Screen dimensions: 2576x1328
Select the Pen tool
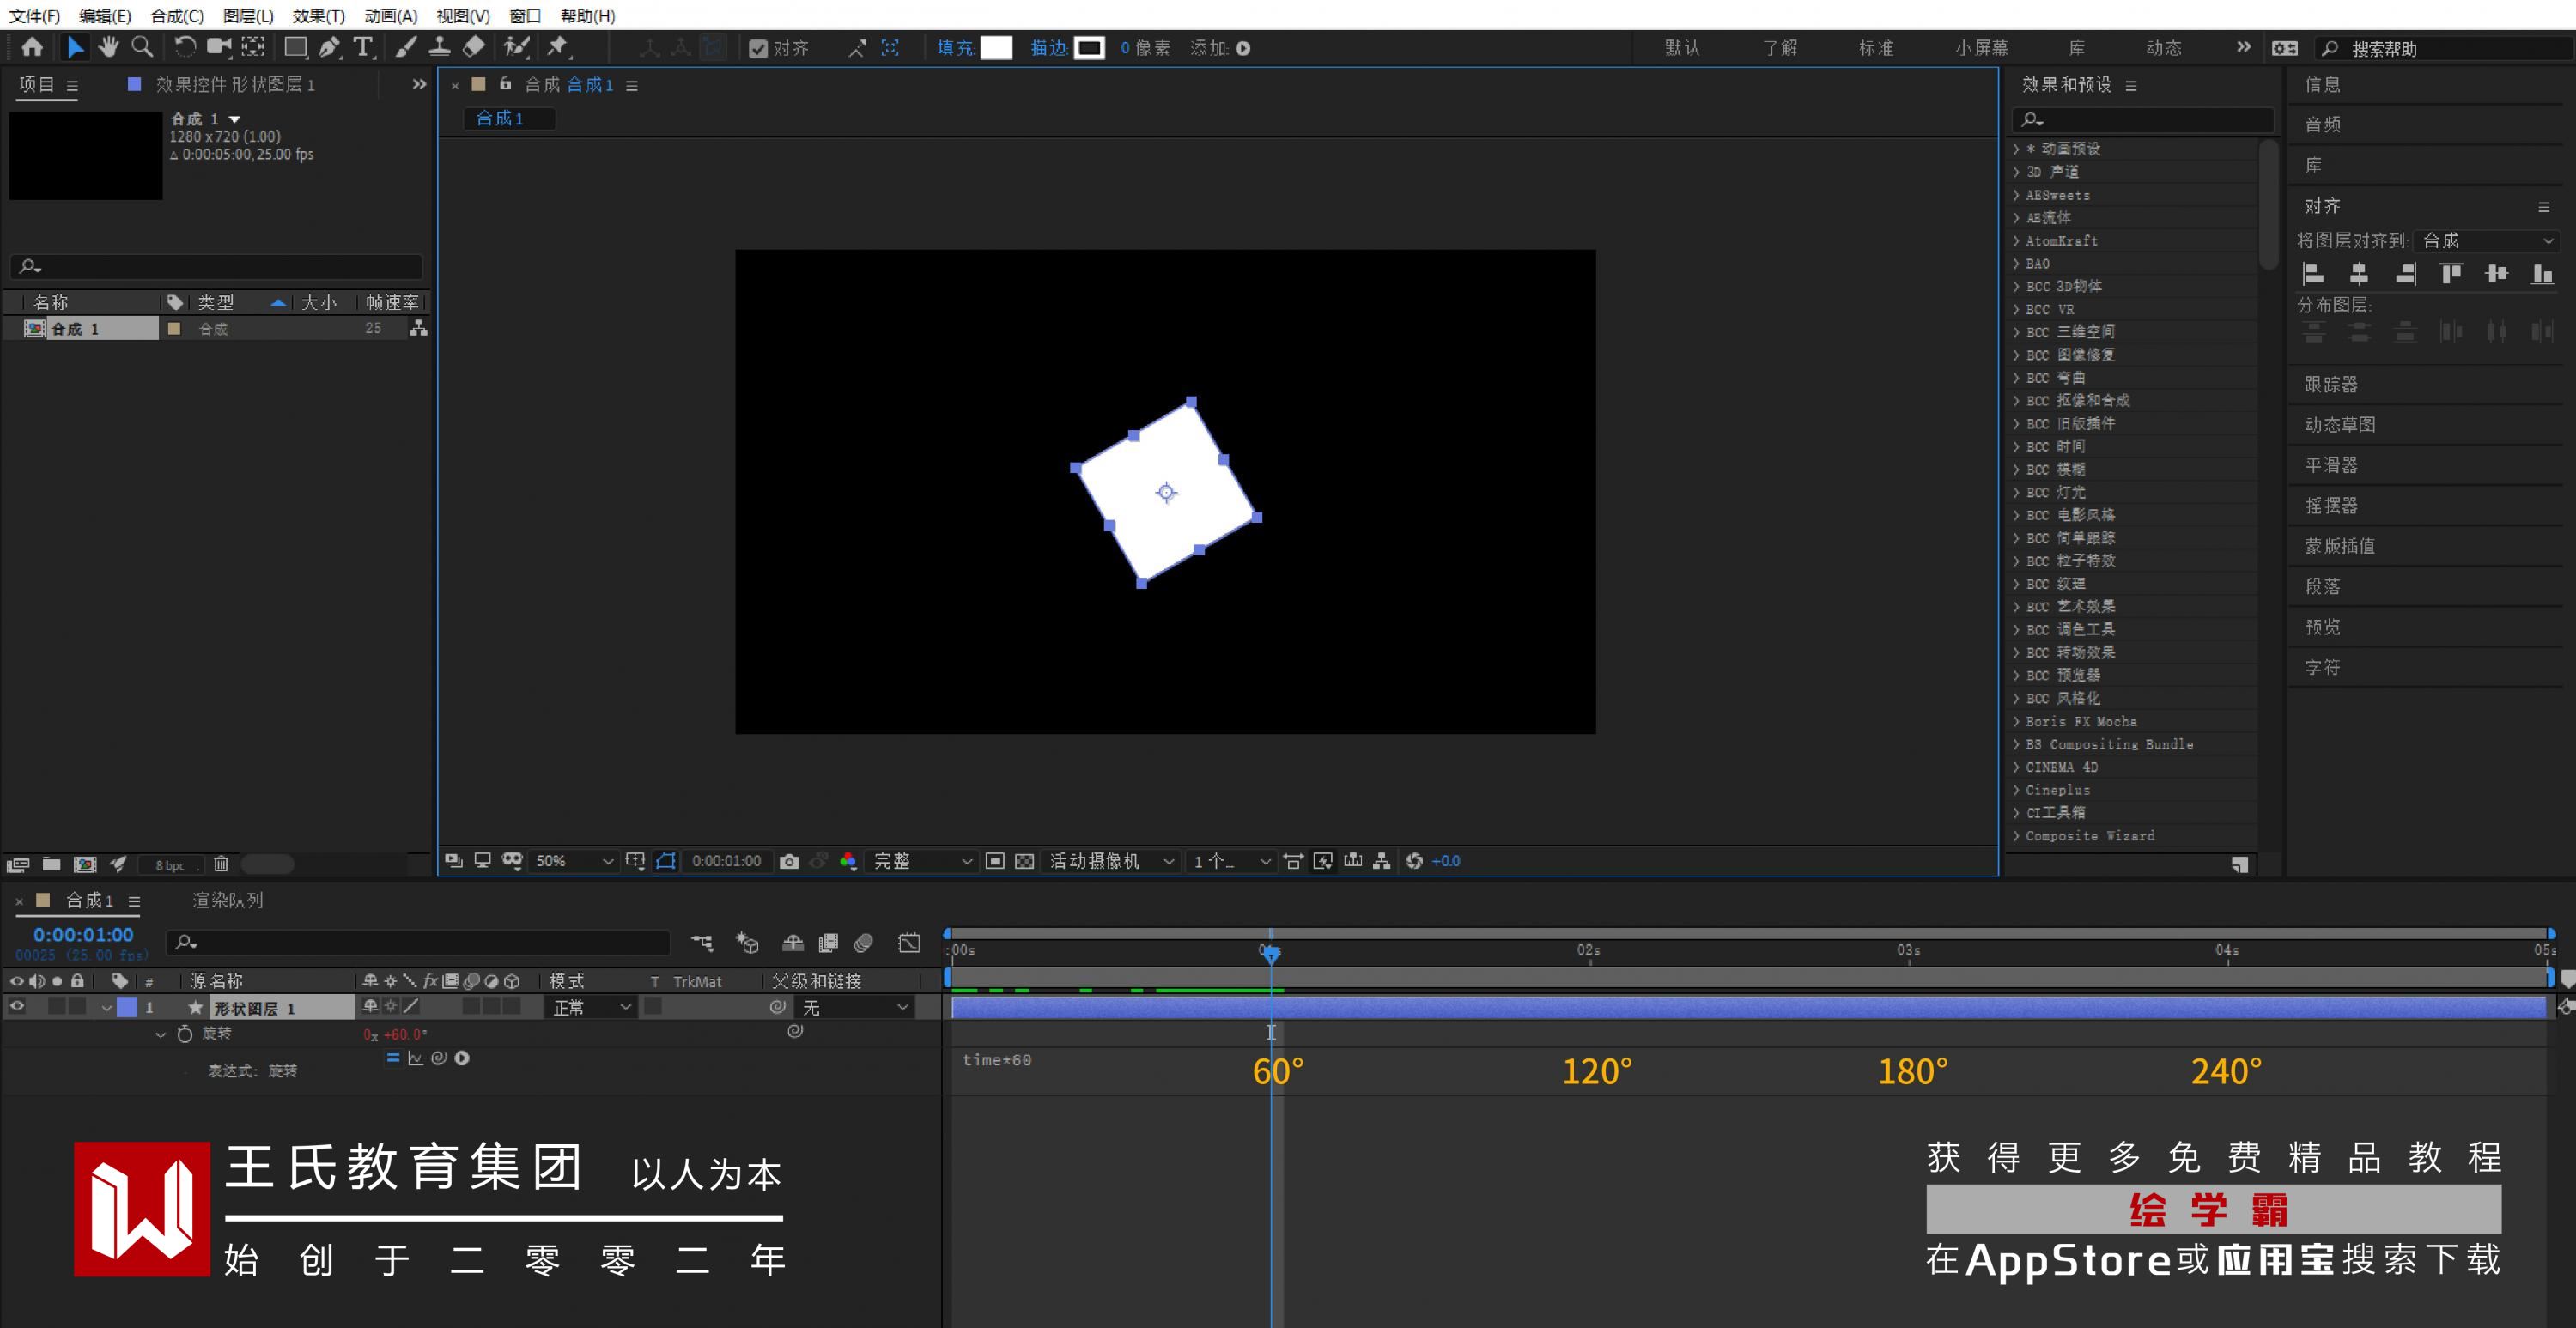pos(328,47)
